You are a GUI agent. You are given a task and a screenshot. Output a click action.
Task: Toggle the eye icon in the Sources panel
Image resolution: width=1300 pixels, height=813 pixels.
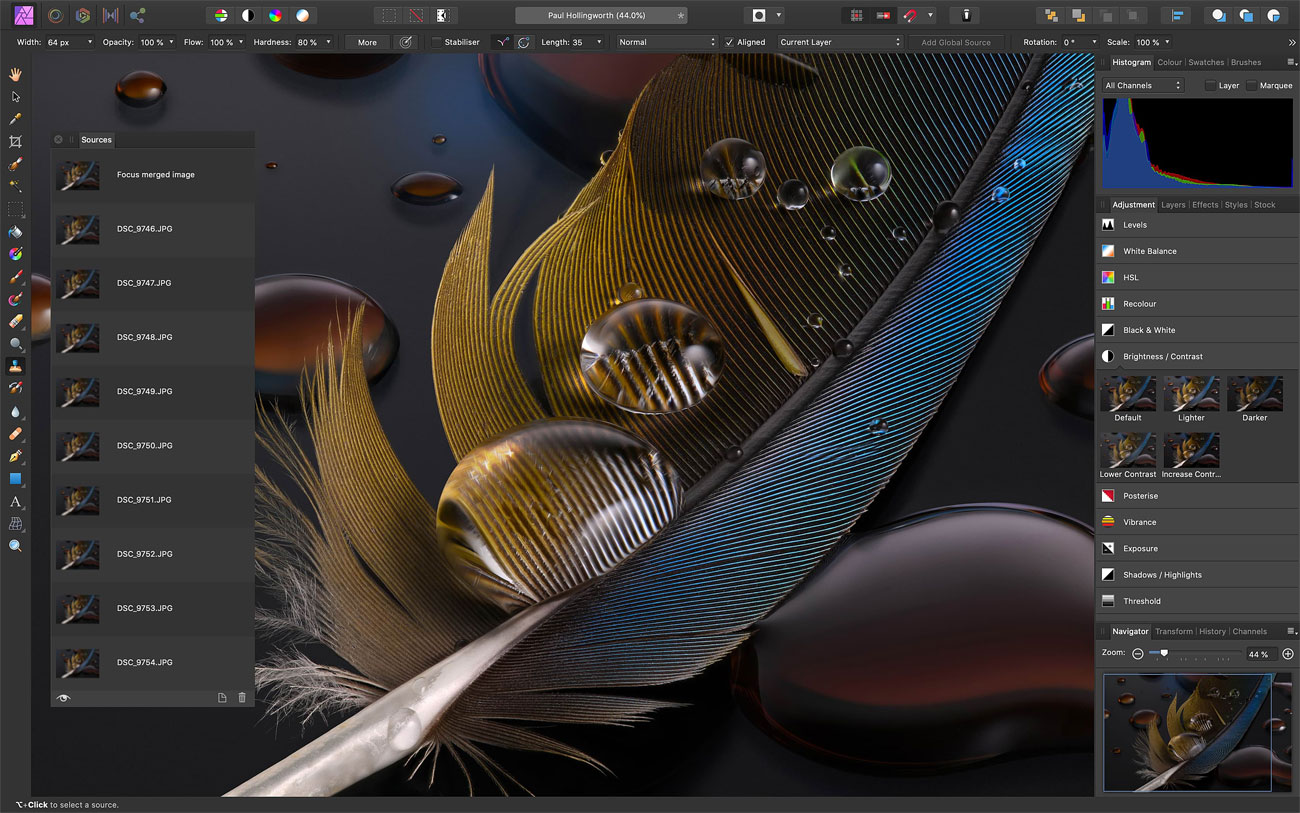63,697
